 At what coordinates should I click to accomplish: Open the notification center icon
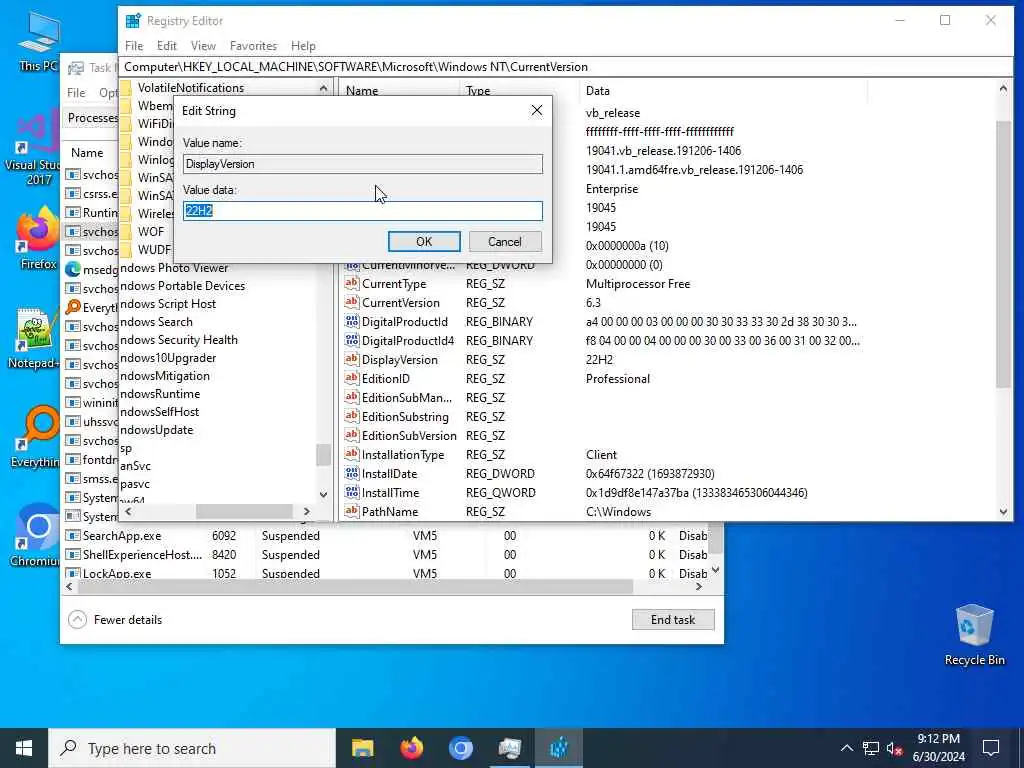[x=991, y=748]
